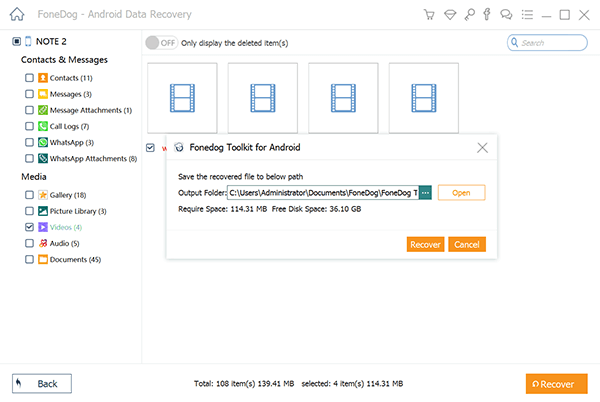
Task: Go to the home screen icon
Action: pyautogui.click(x=17, y=14)
